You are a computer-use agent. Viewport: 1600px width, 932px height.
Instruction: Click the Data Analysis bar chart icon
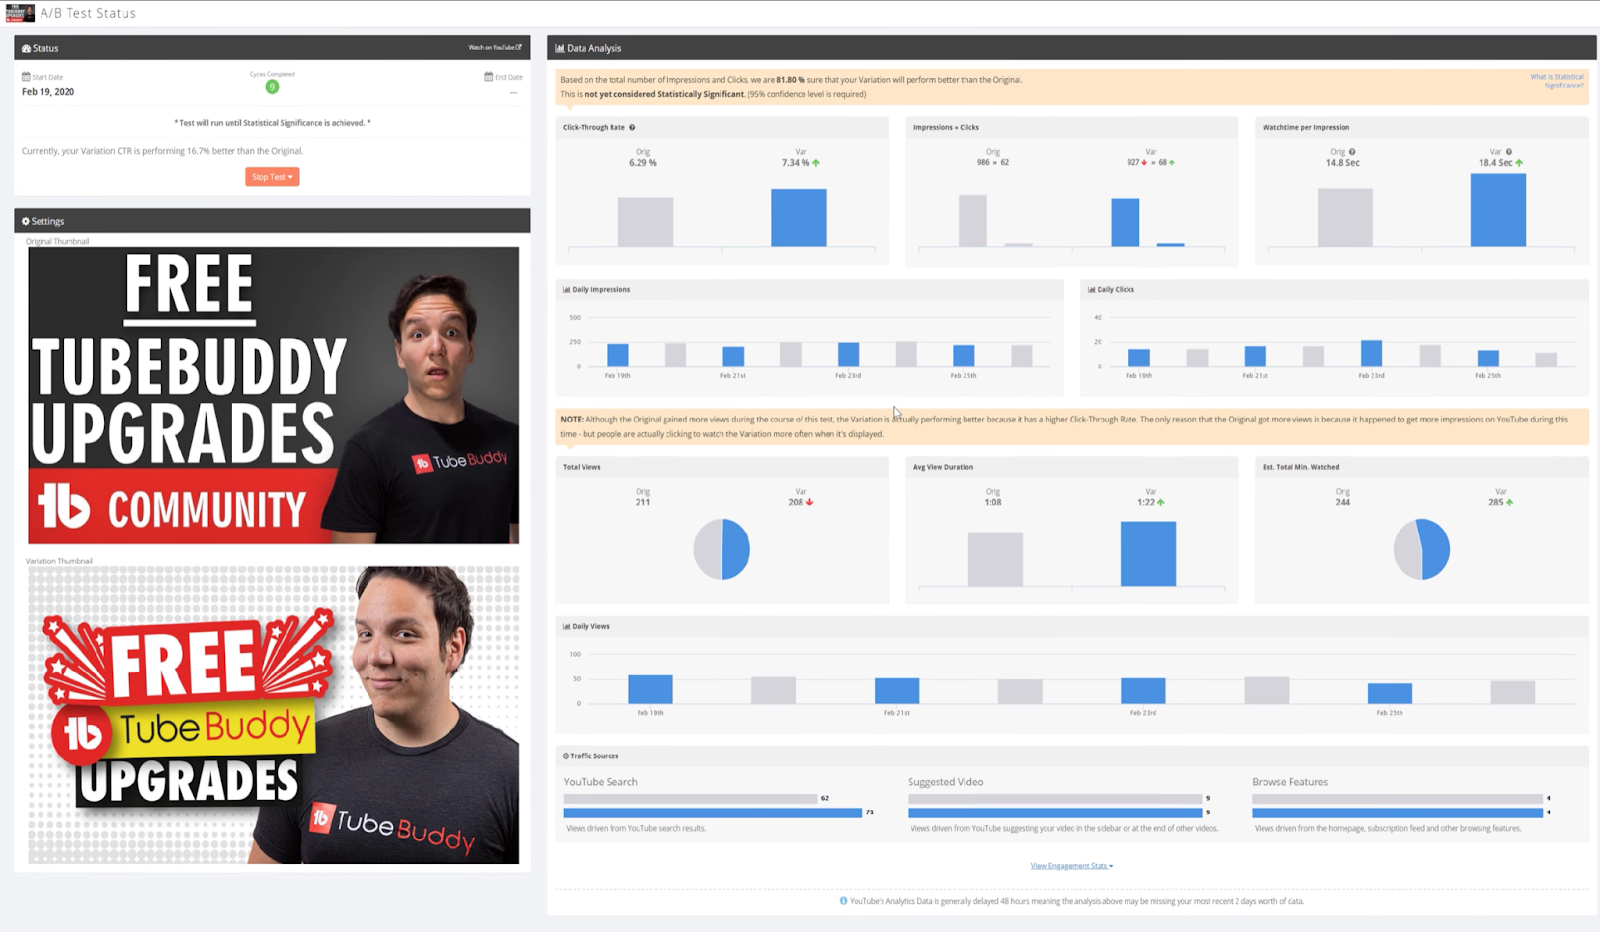(560, 48)
